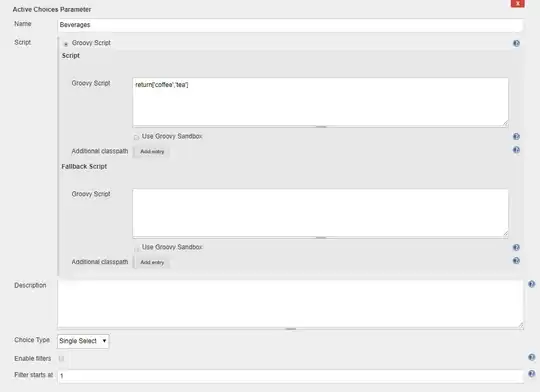Open the Choice Type Single Select dropdown
Image resolution: width=540 pixels, height=392 pixels.
pyautogui.click(x=83, y=341)
